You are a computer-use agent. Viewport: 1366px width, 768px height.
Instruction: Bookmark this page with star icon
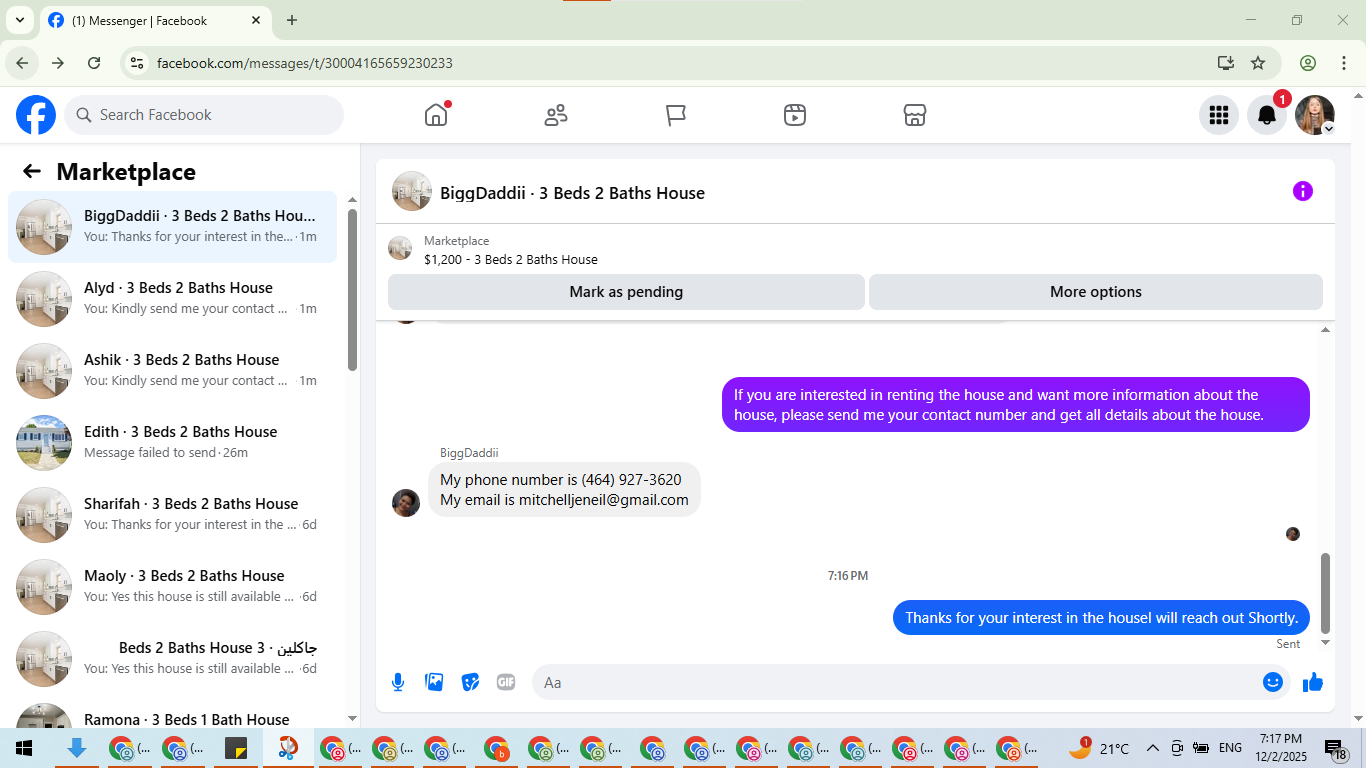coord(1258,63)
